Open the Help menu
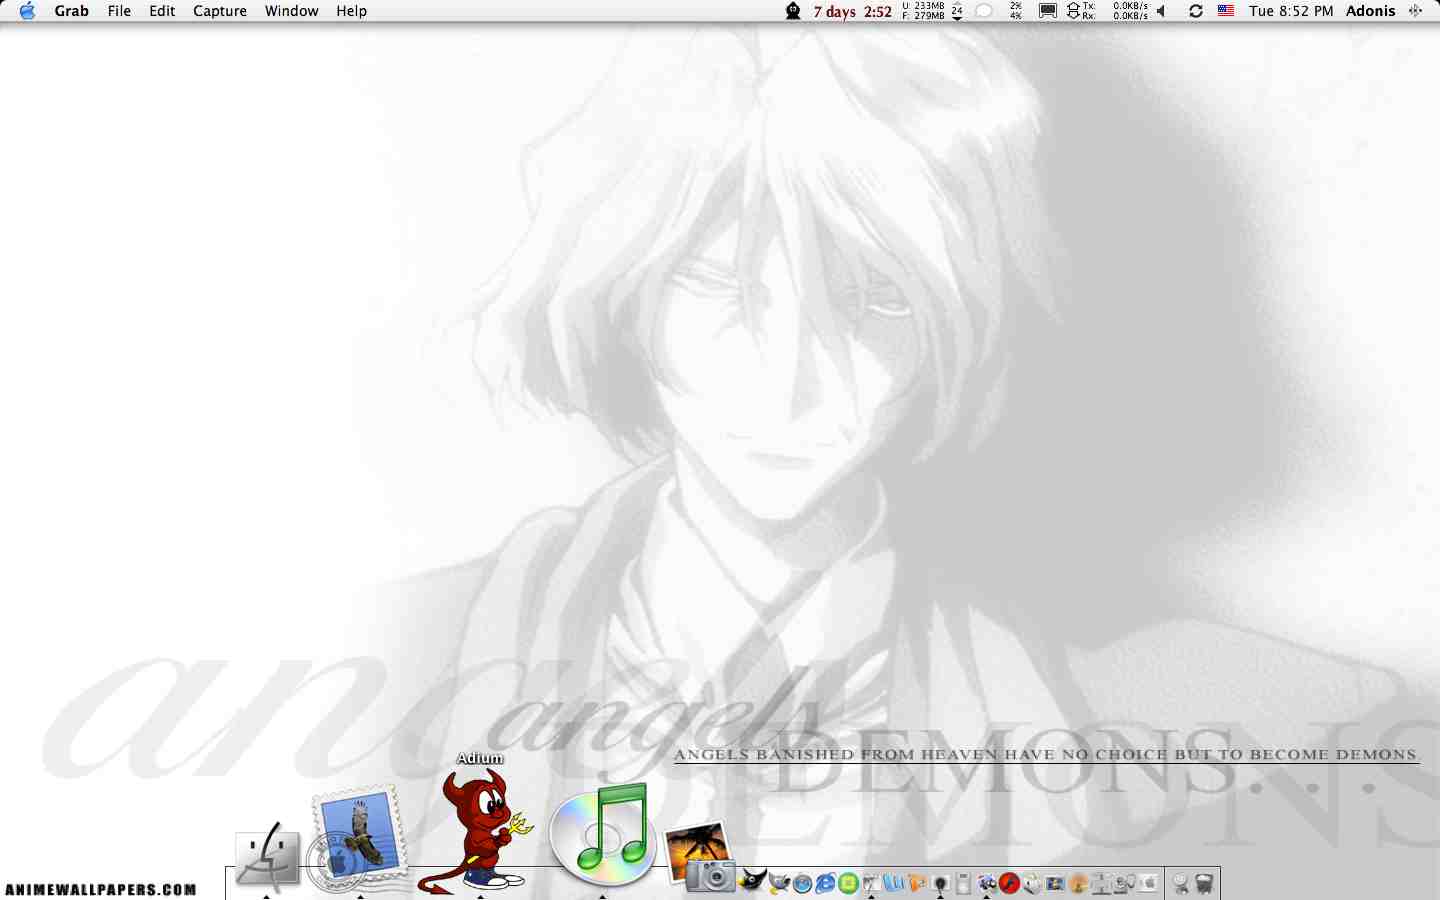 pyautogui.click(x=351, y=11)
